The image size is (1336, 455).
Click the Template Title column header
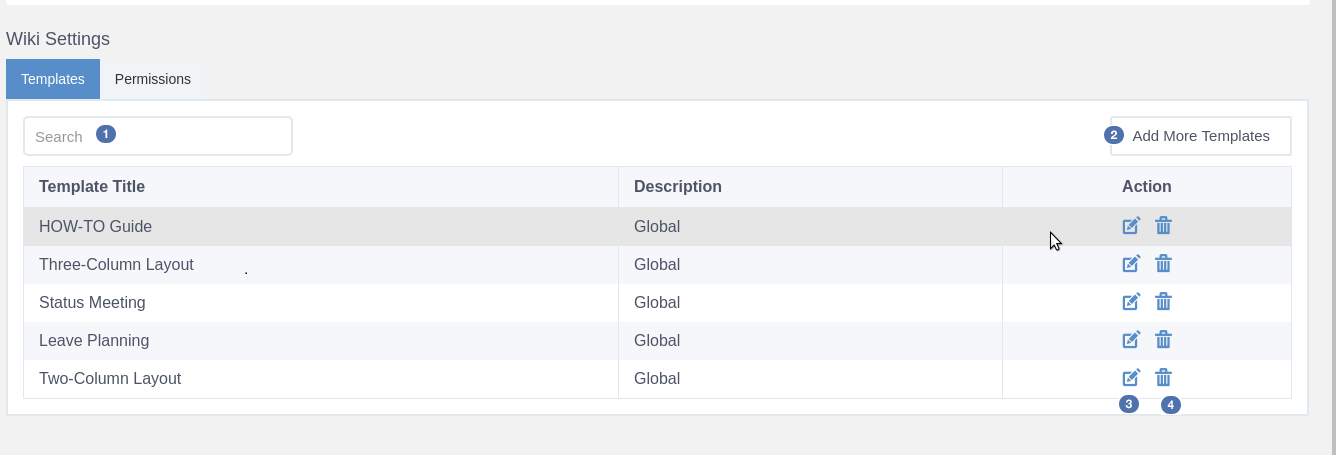pyautogui.click(x=92, y=187)
